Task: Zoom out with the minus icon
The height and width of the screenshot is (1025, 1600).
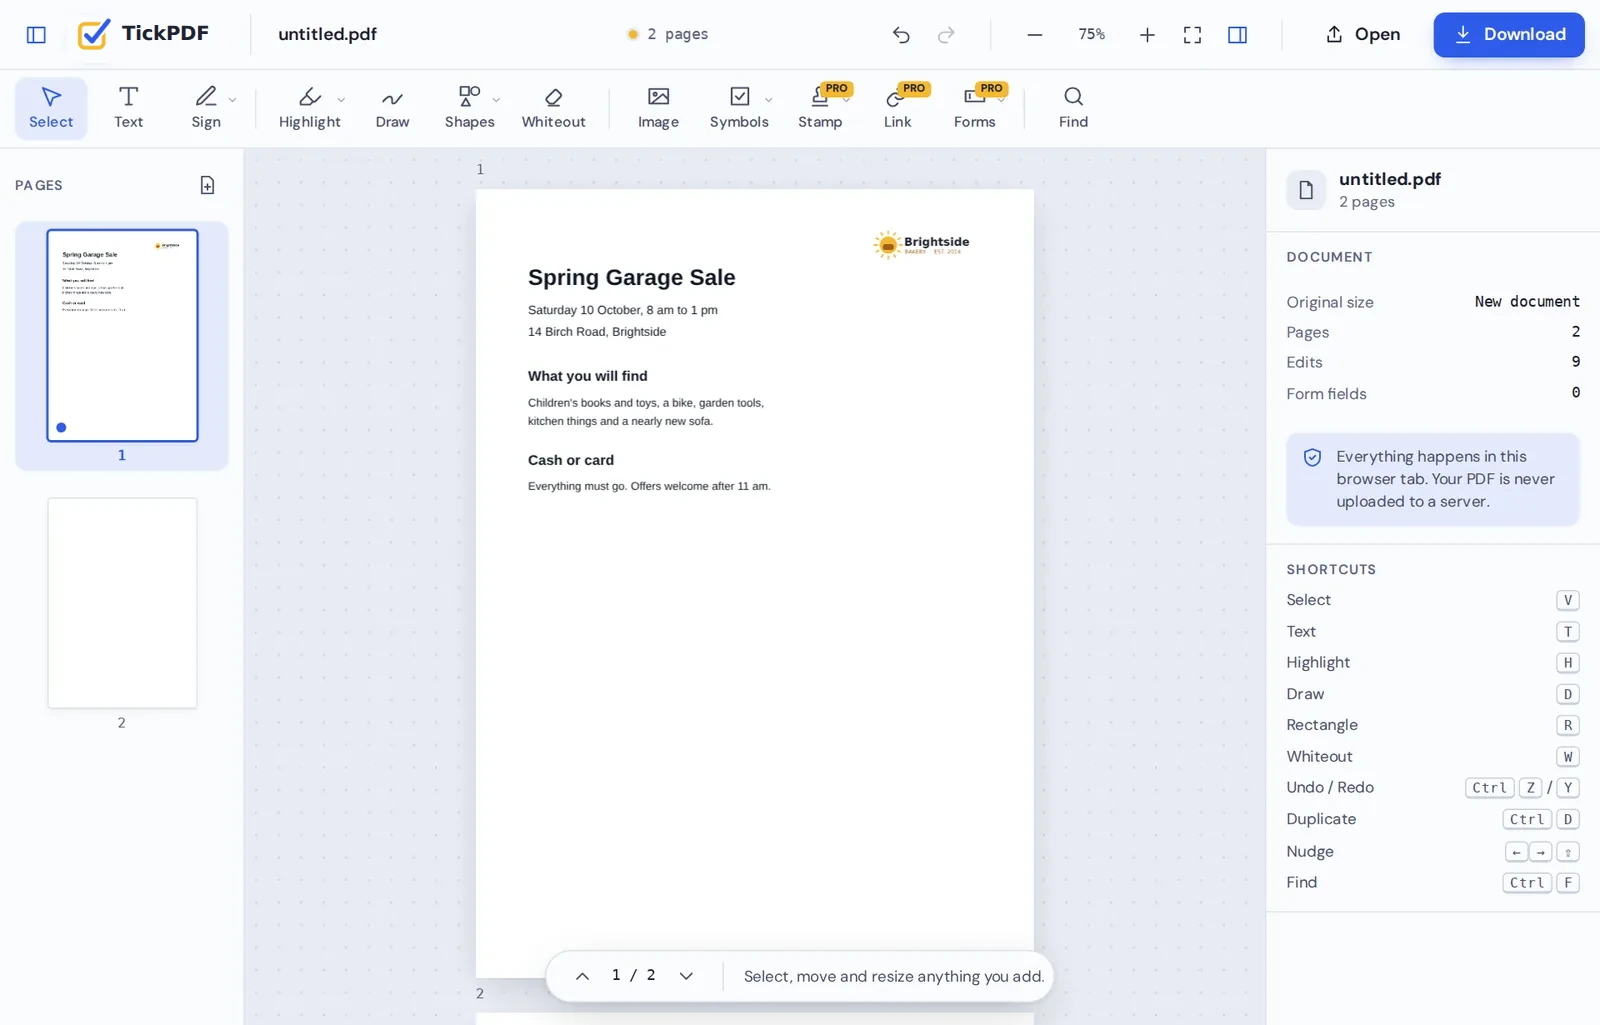Action: click(1035, 35)
